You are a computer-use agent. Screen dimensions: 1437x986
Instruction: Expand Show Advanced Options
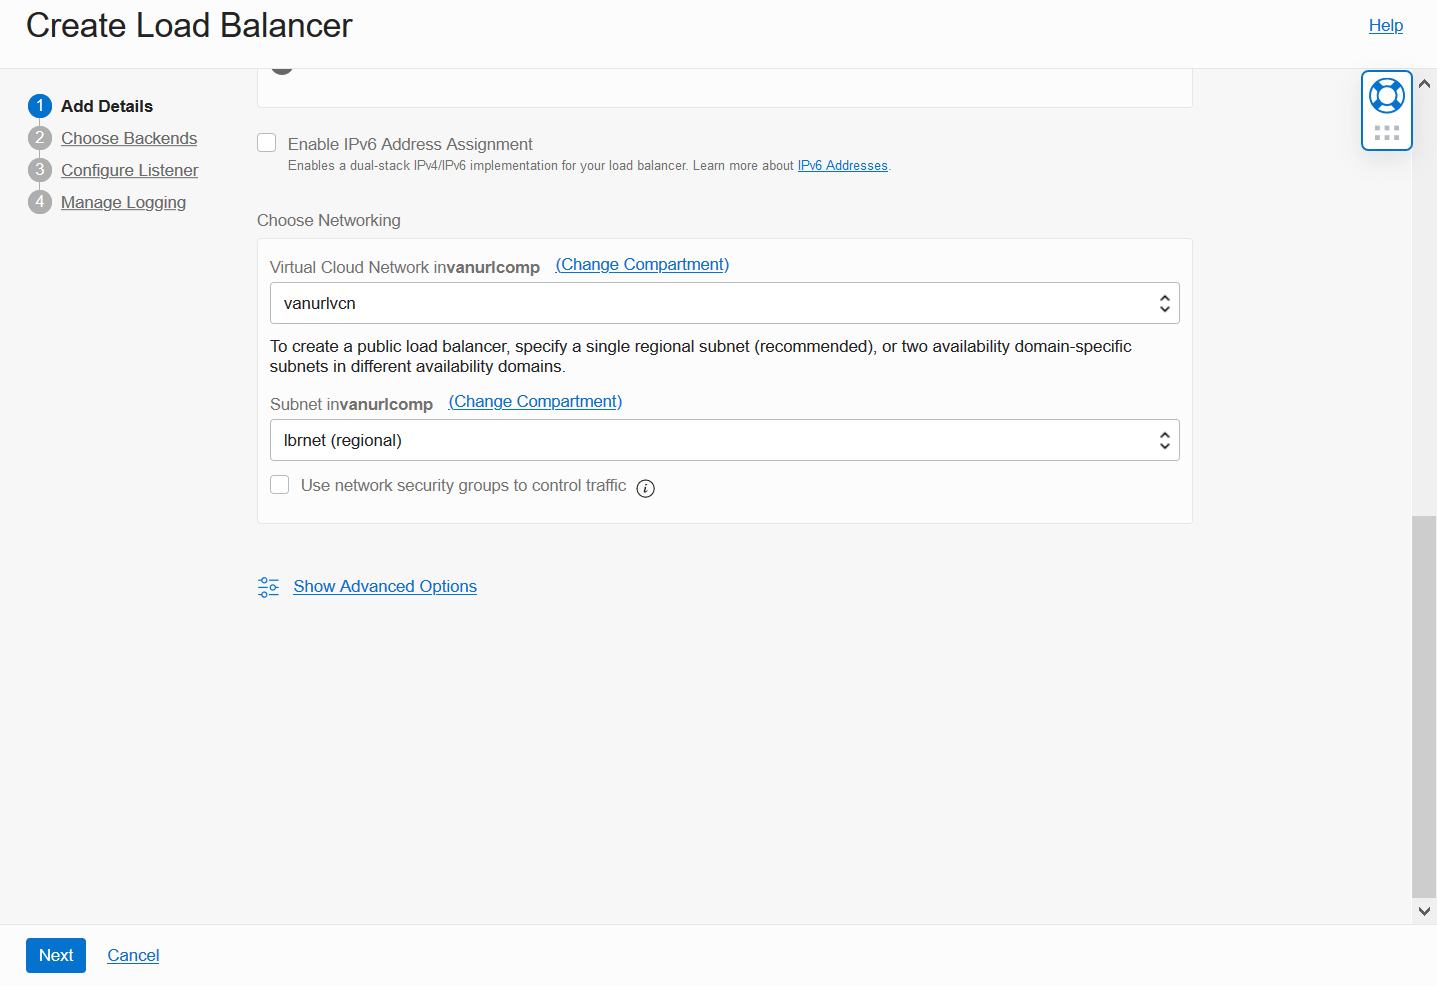pyautogui.click(x=384, y=586)
